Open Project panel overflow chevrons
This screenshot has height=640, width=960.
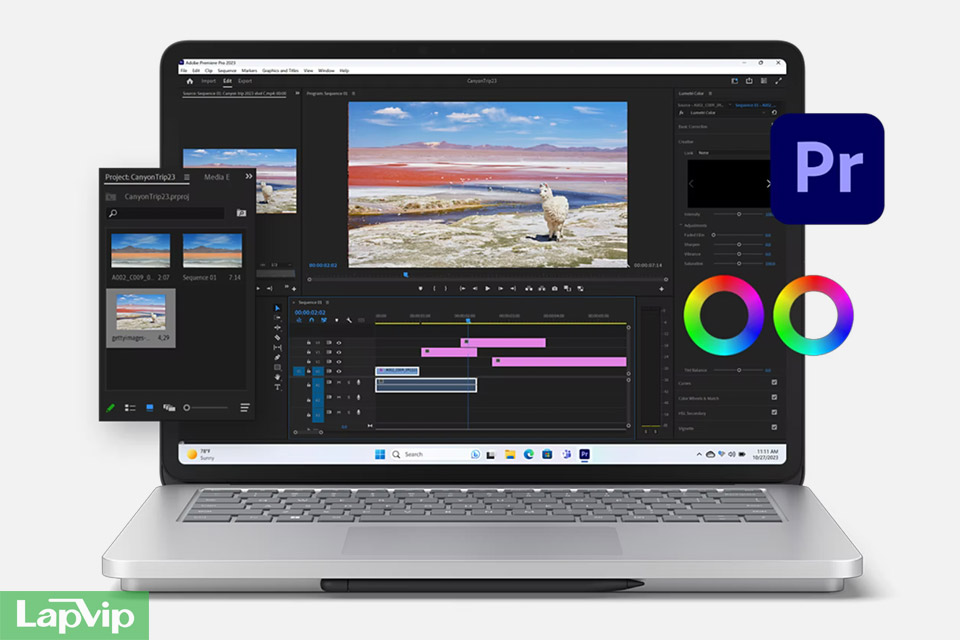point(249,176)
